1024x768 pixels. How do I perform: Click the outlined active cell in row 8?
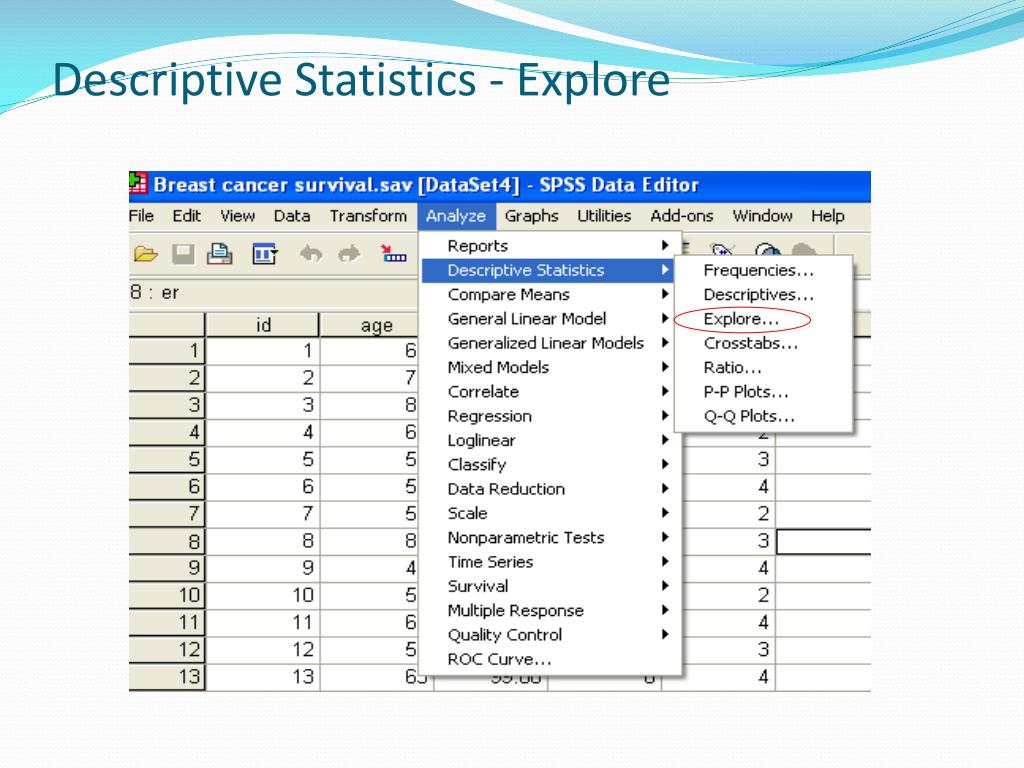[824, 541]
